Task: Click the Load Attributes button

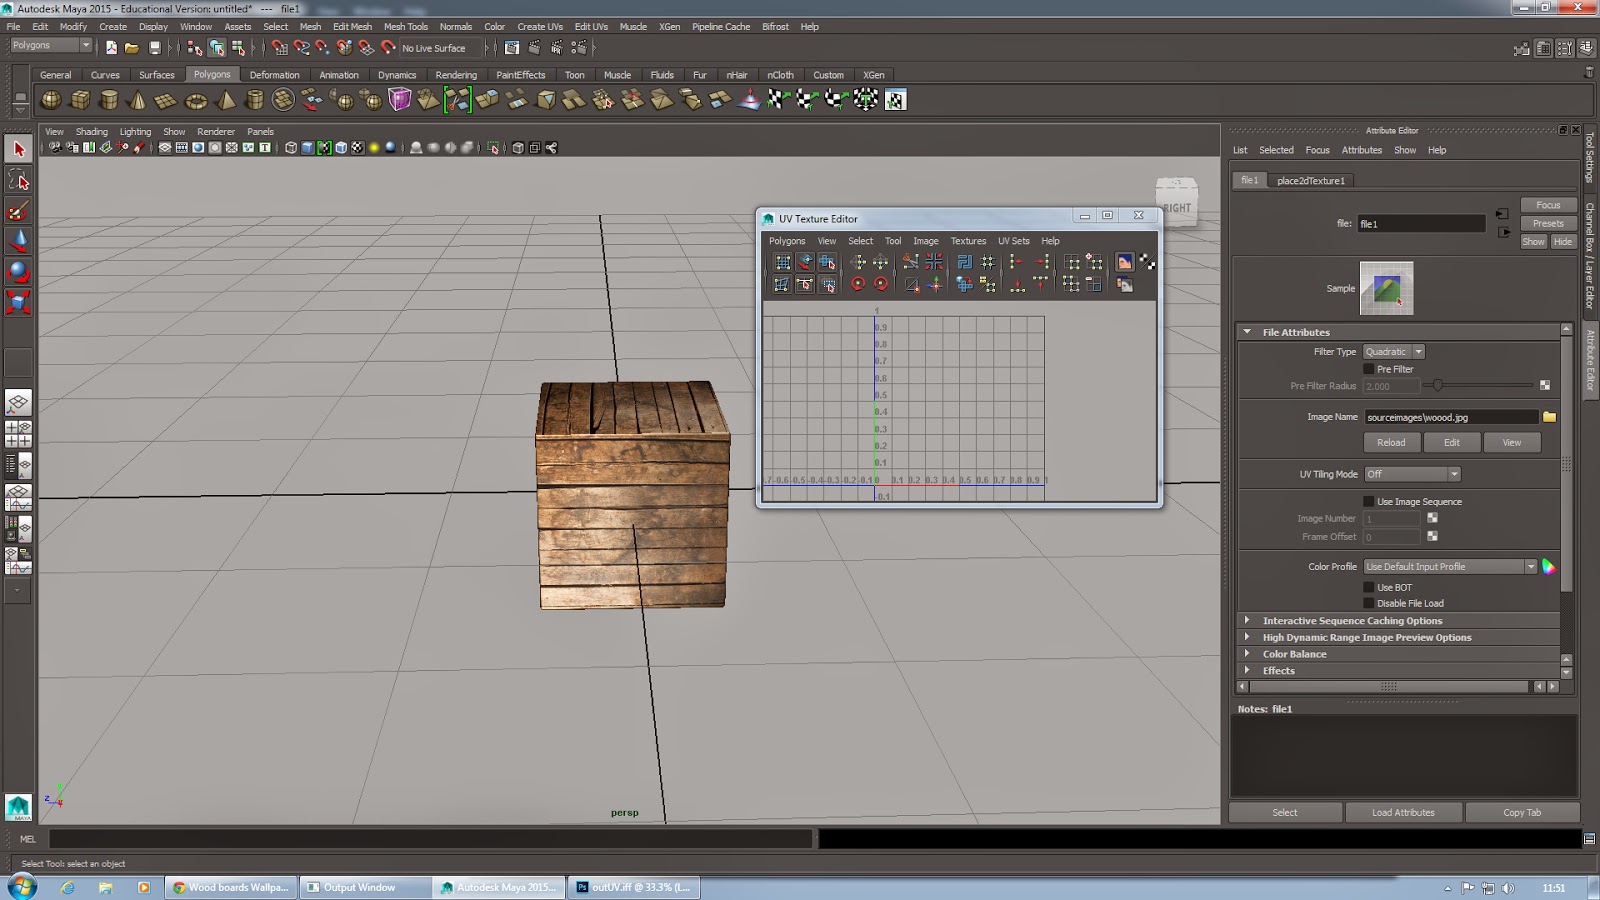Action: coord(1402,813)
